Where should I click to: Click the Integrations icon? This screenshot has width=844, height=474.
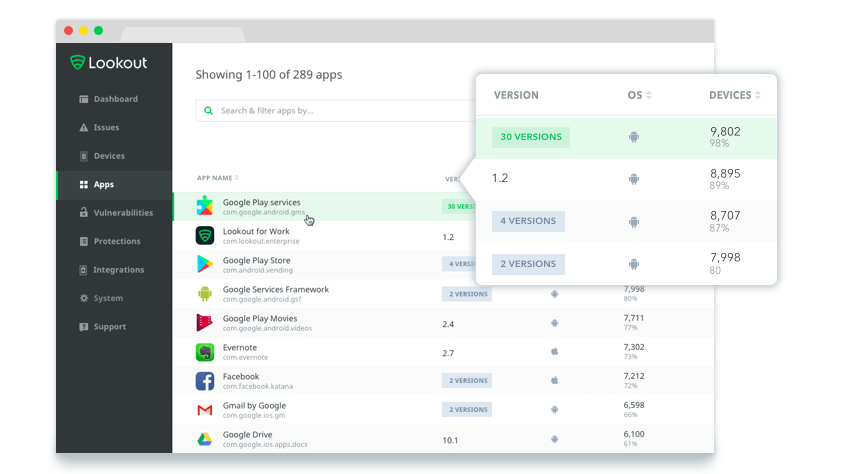pyautogui.click(x=83, y=270)
